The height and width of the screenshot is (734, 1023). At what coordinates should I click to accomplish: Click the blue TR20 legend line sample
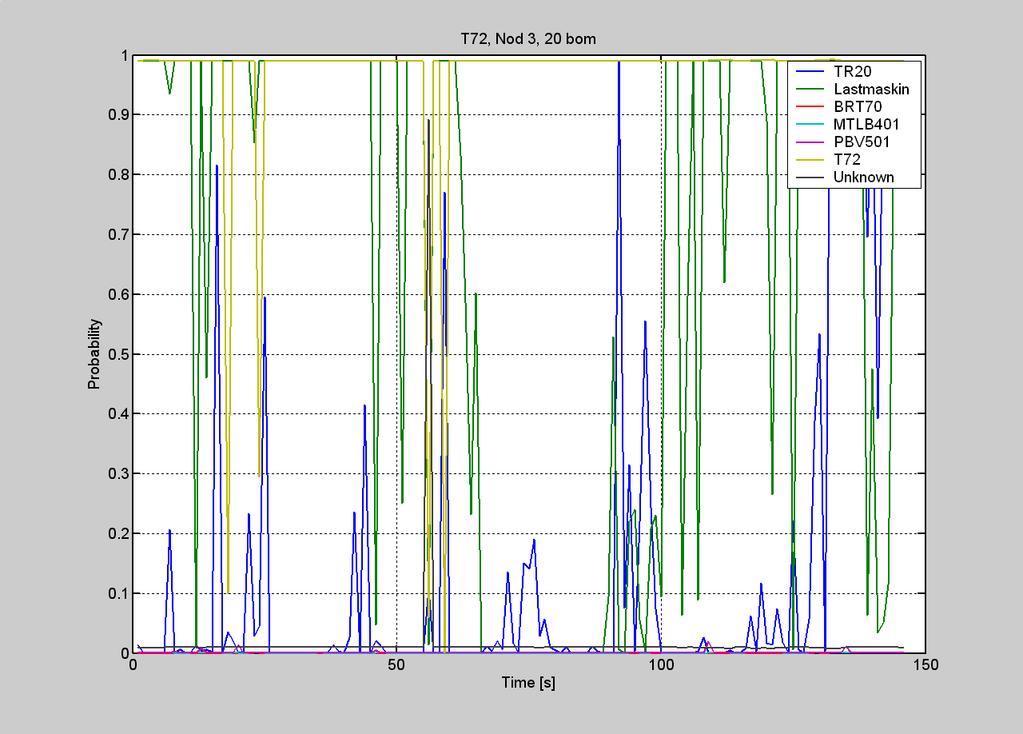pos(810,72)
